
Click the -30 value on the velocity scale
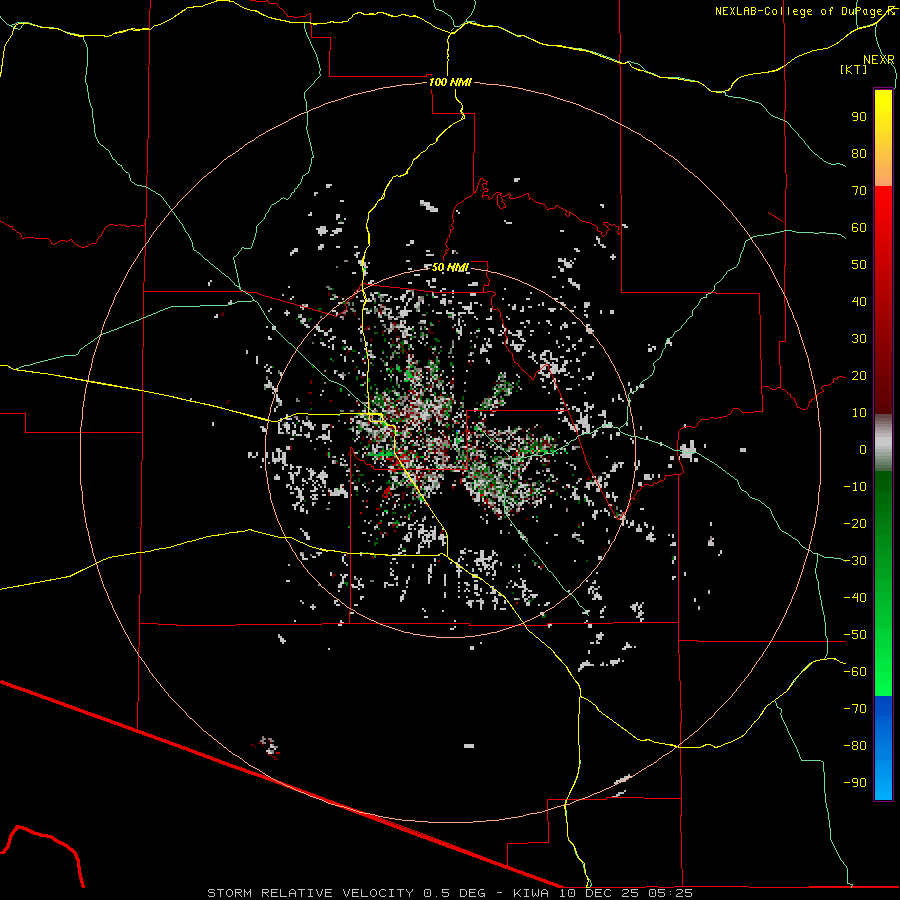[855, 561]
